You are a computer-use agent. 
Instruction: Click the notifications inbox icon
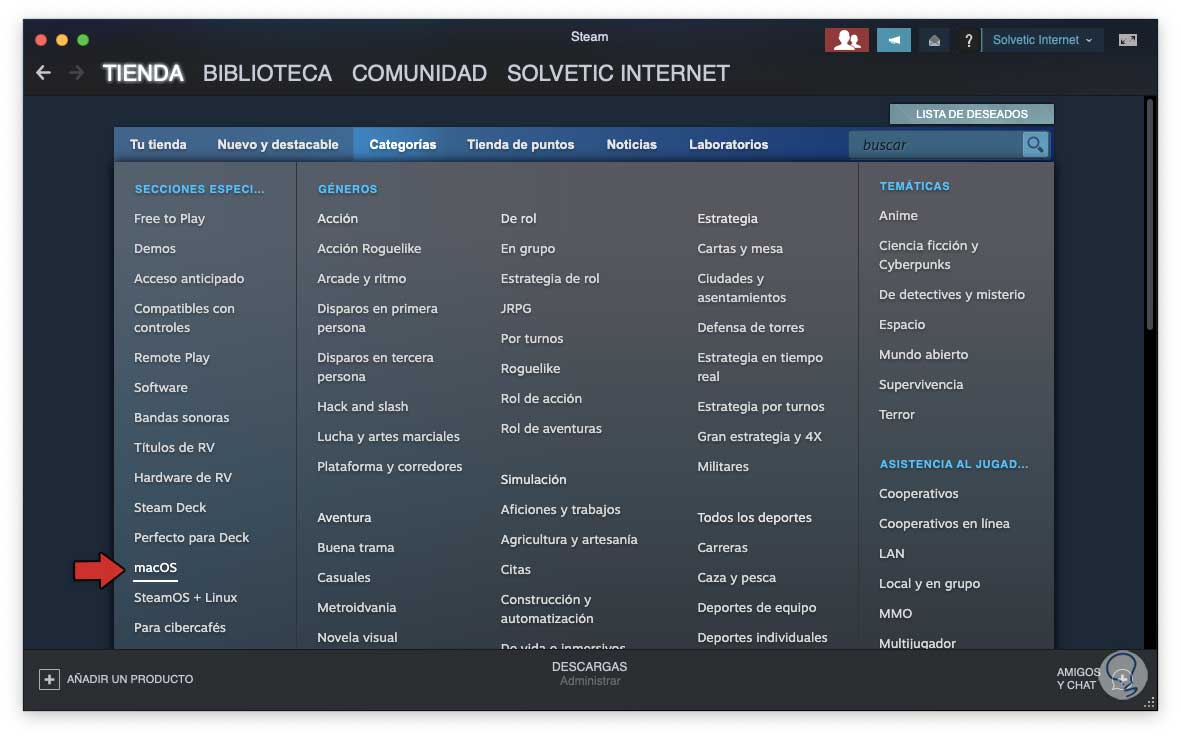[934, 41]
